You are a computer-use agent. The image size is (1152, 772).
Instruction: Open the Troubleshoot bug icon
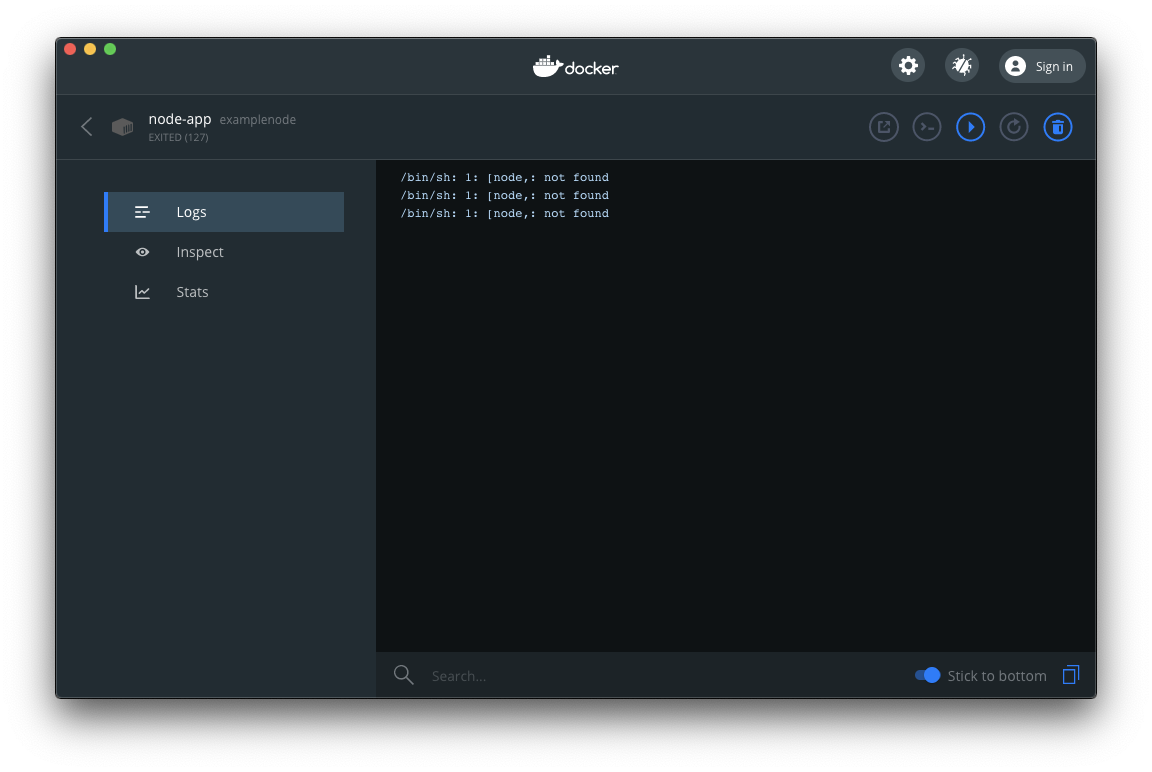(x=962, y=66)
